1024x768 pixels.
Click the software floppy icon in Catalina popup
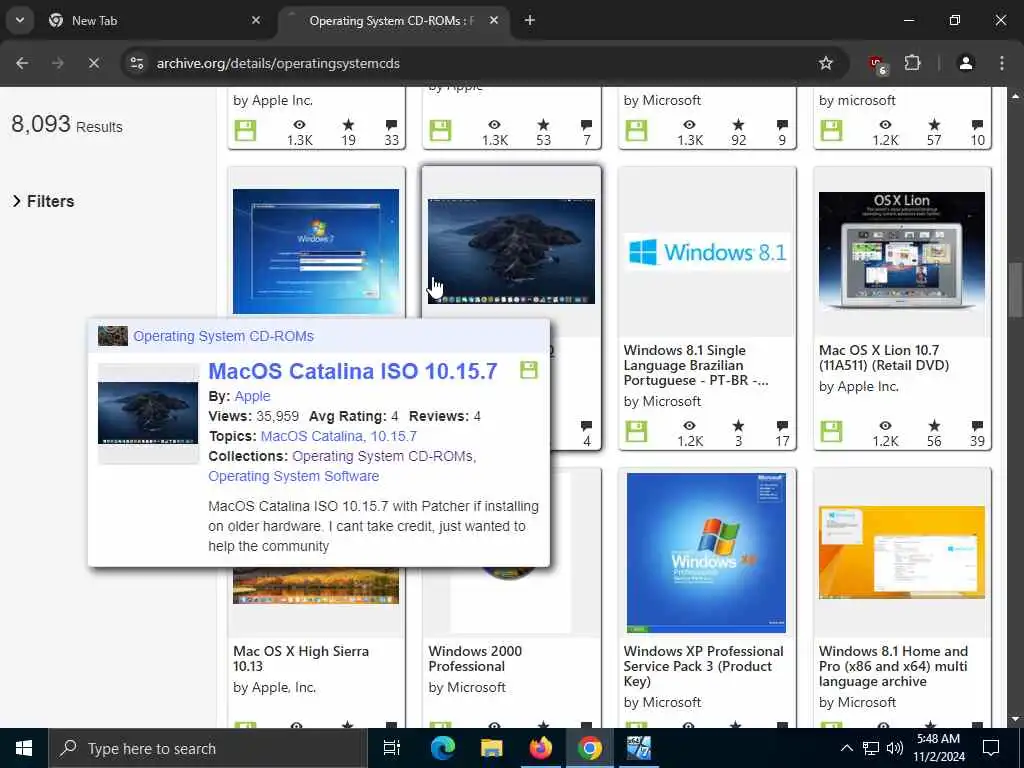click(x=528, y=370)
